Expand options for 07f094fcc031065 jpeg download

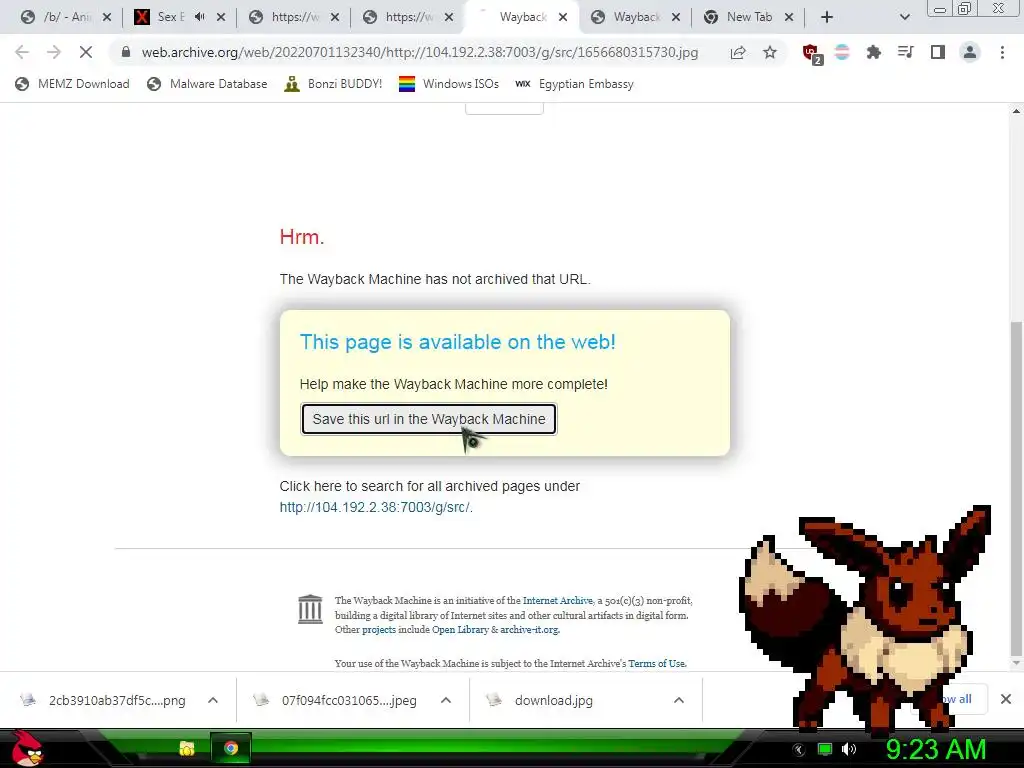[x=446, y=700]
